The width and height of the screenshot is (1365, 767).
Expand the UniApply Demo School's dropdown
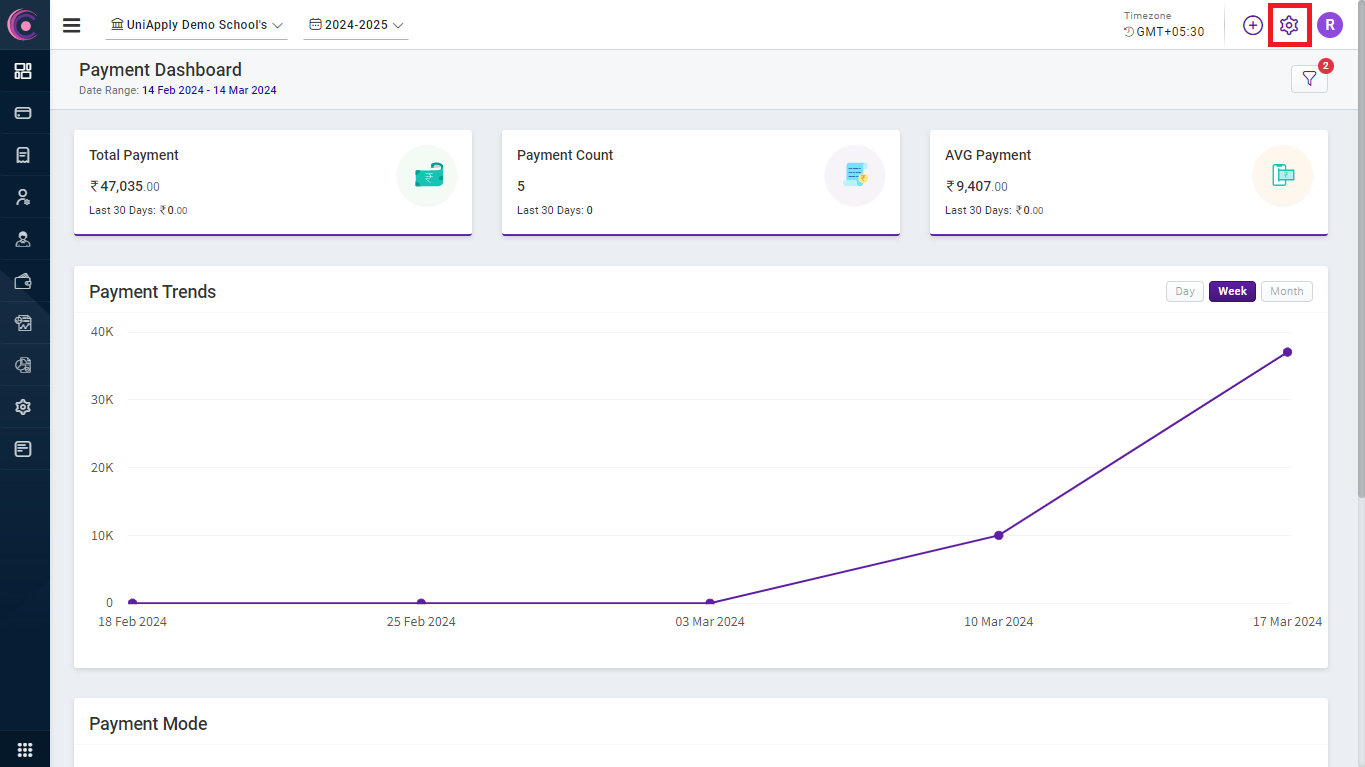197,25
